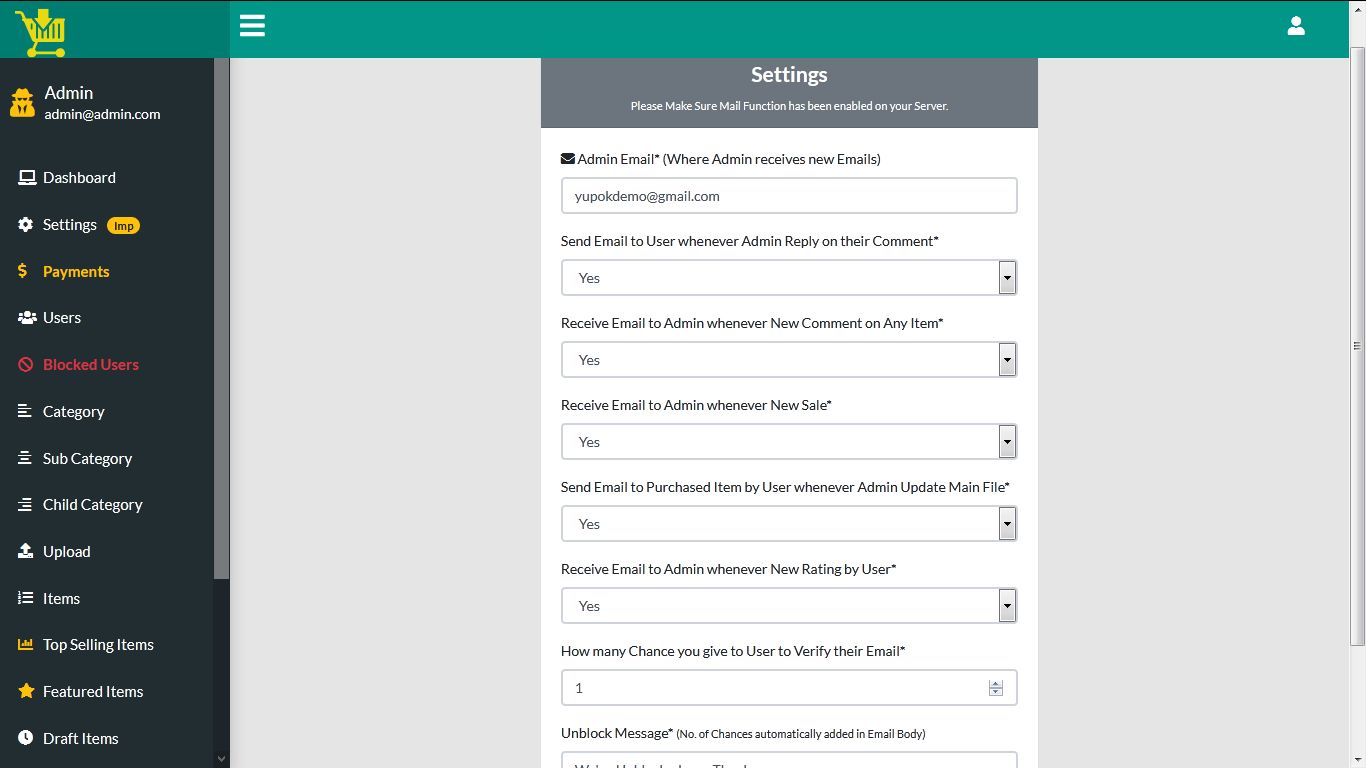Open Child Category in the sidebar

pyautogui.click(x=92, y=505)
